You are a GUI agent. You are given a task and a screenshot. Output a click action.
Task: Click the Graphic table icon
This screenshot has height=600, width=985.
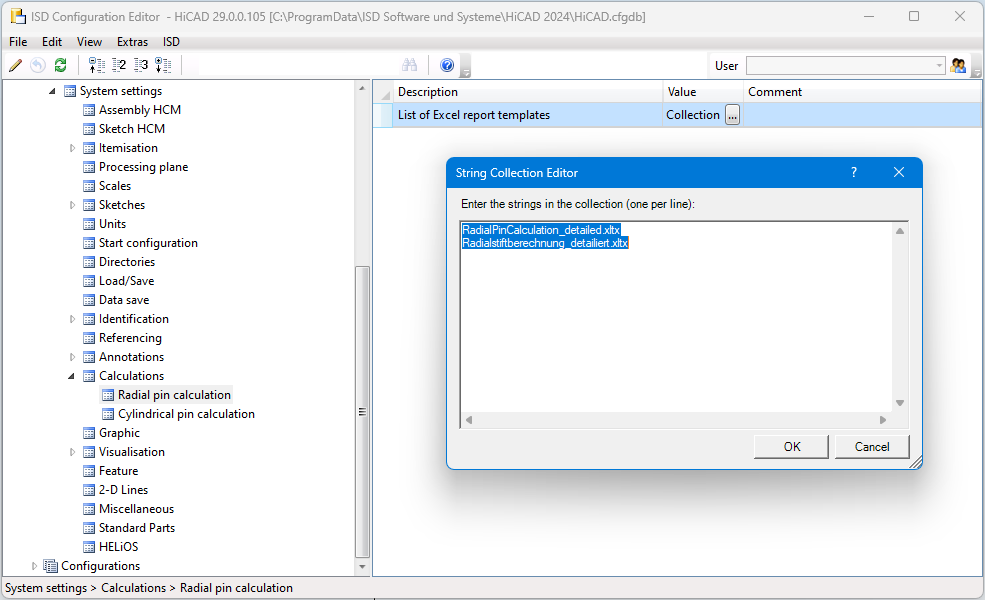[x=89, y=434]
